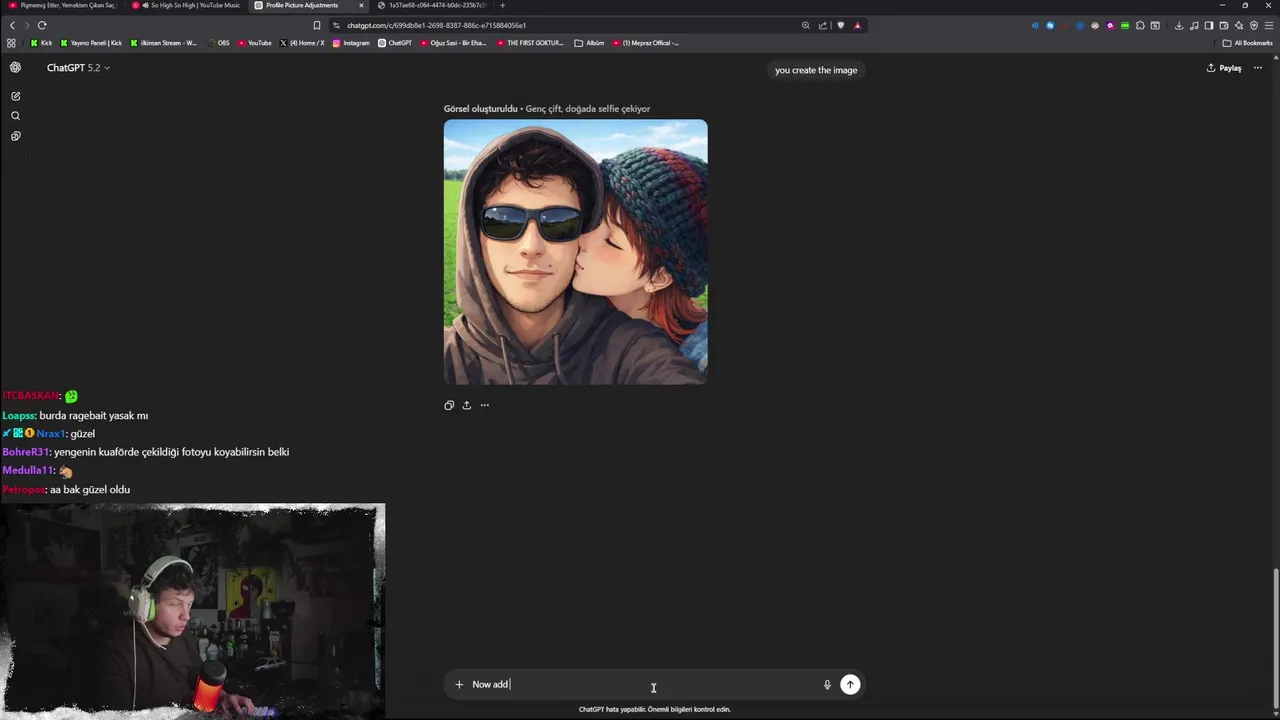Click chat username Loapss

pyautogui.click(x=19, y=415)
